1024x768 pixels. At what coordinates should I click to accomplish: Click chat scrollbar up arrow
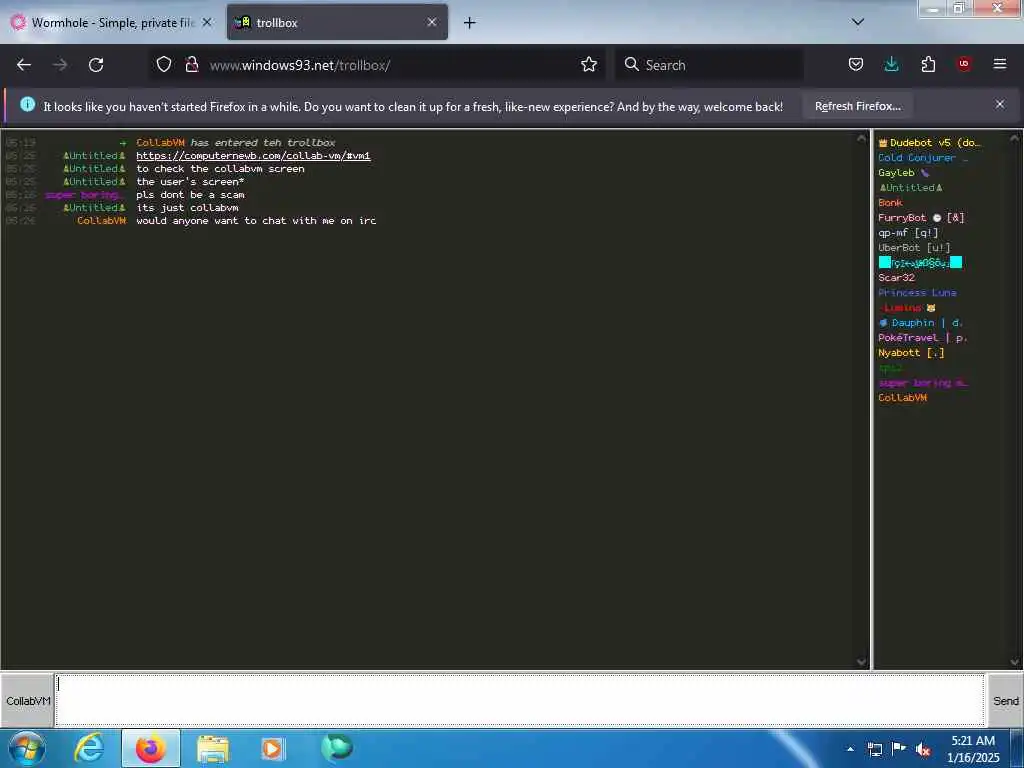click(861, 139)
